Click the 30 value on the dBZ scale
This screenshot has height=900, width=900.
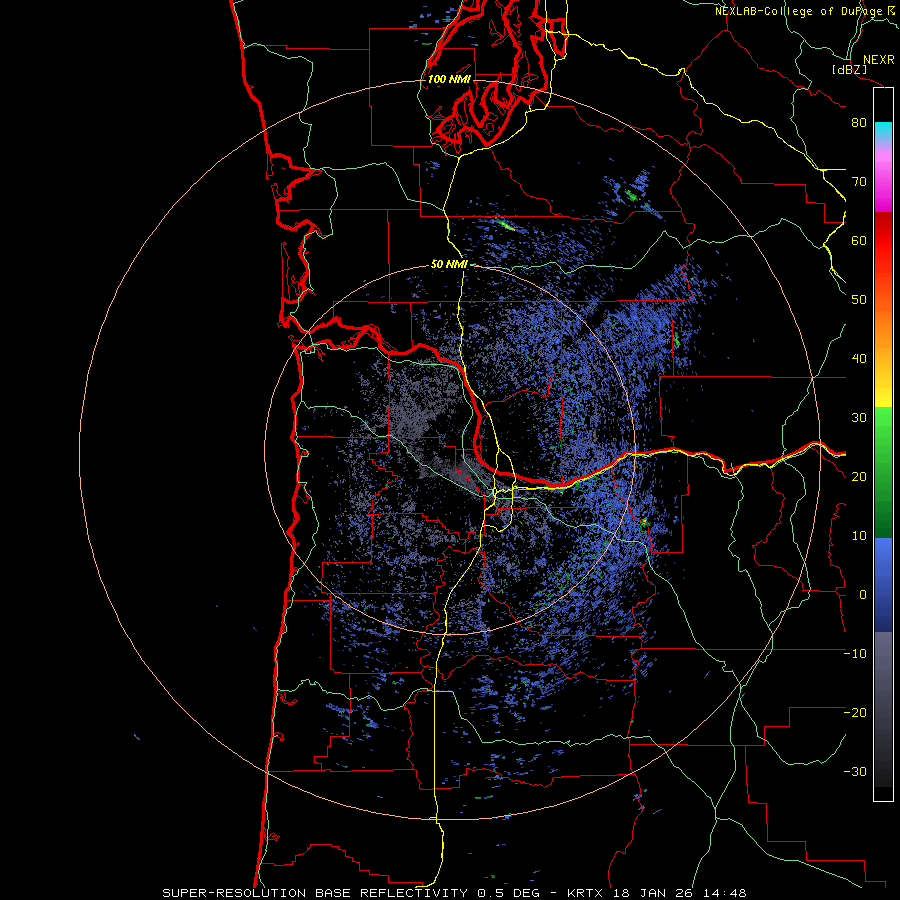coord(859,418)
